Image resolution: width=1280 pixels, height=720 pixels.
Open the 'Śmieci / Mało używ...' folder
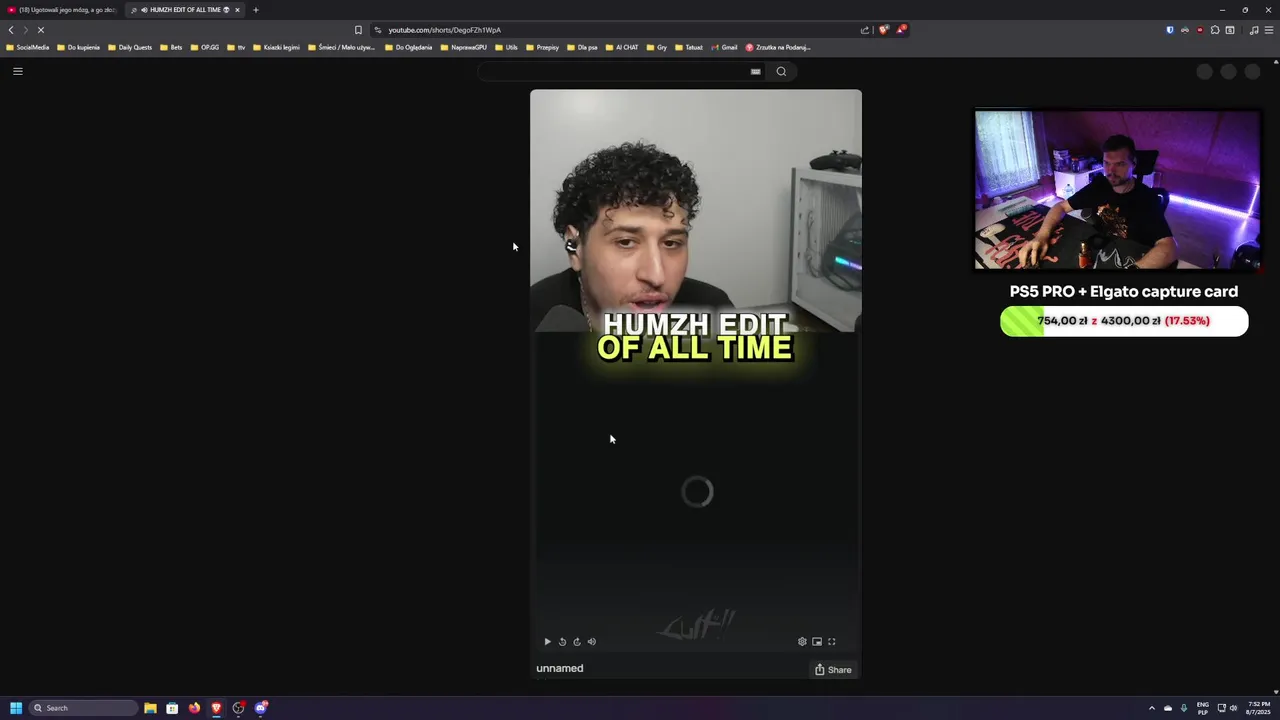341,47
